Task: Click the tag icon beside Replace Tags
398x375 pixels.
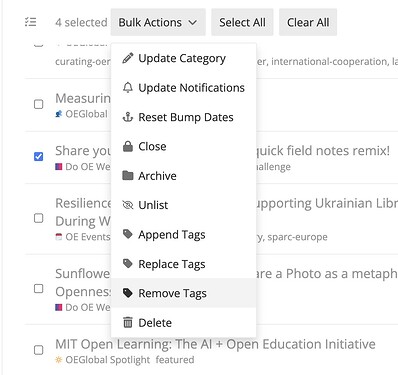Action: 128,264
